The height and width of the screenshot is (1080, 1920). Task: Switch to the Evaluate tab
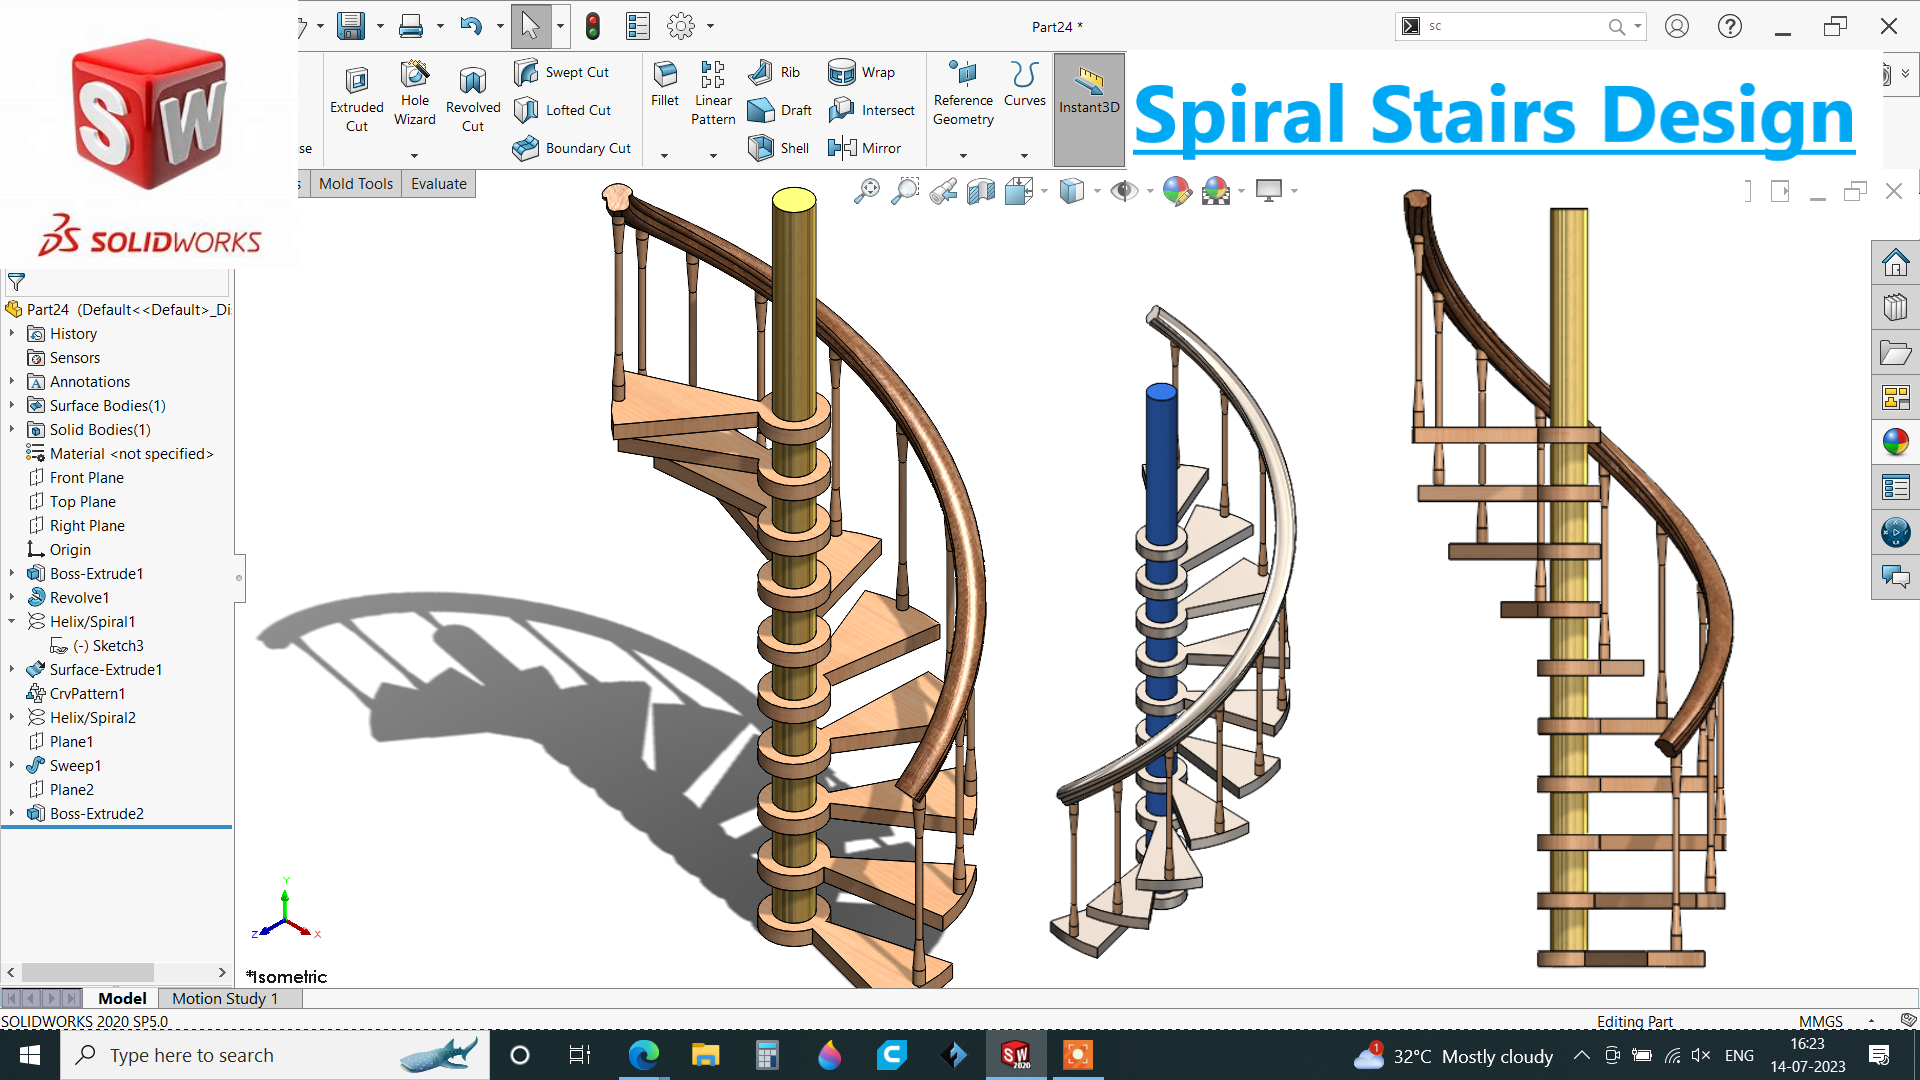point(438,183)
